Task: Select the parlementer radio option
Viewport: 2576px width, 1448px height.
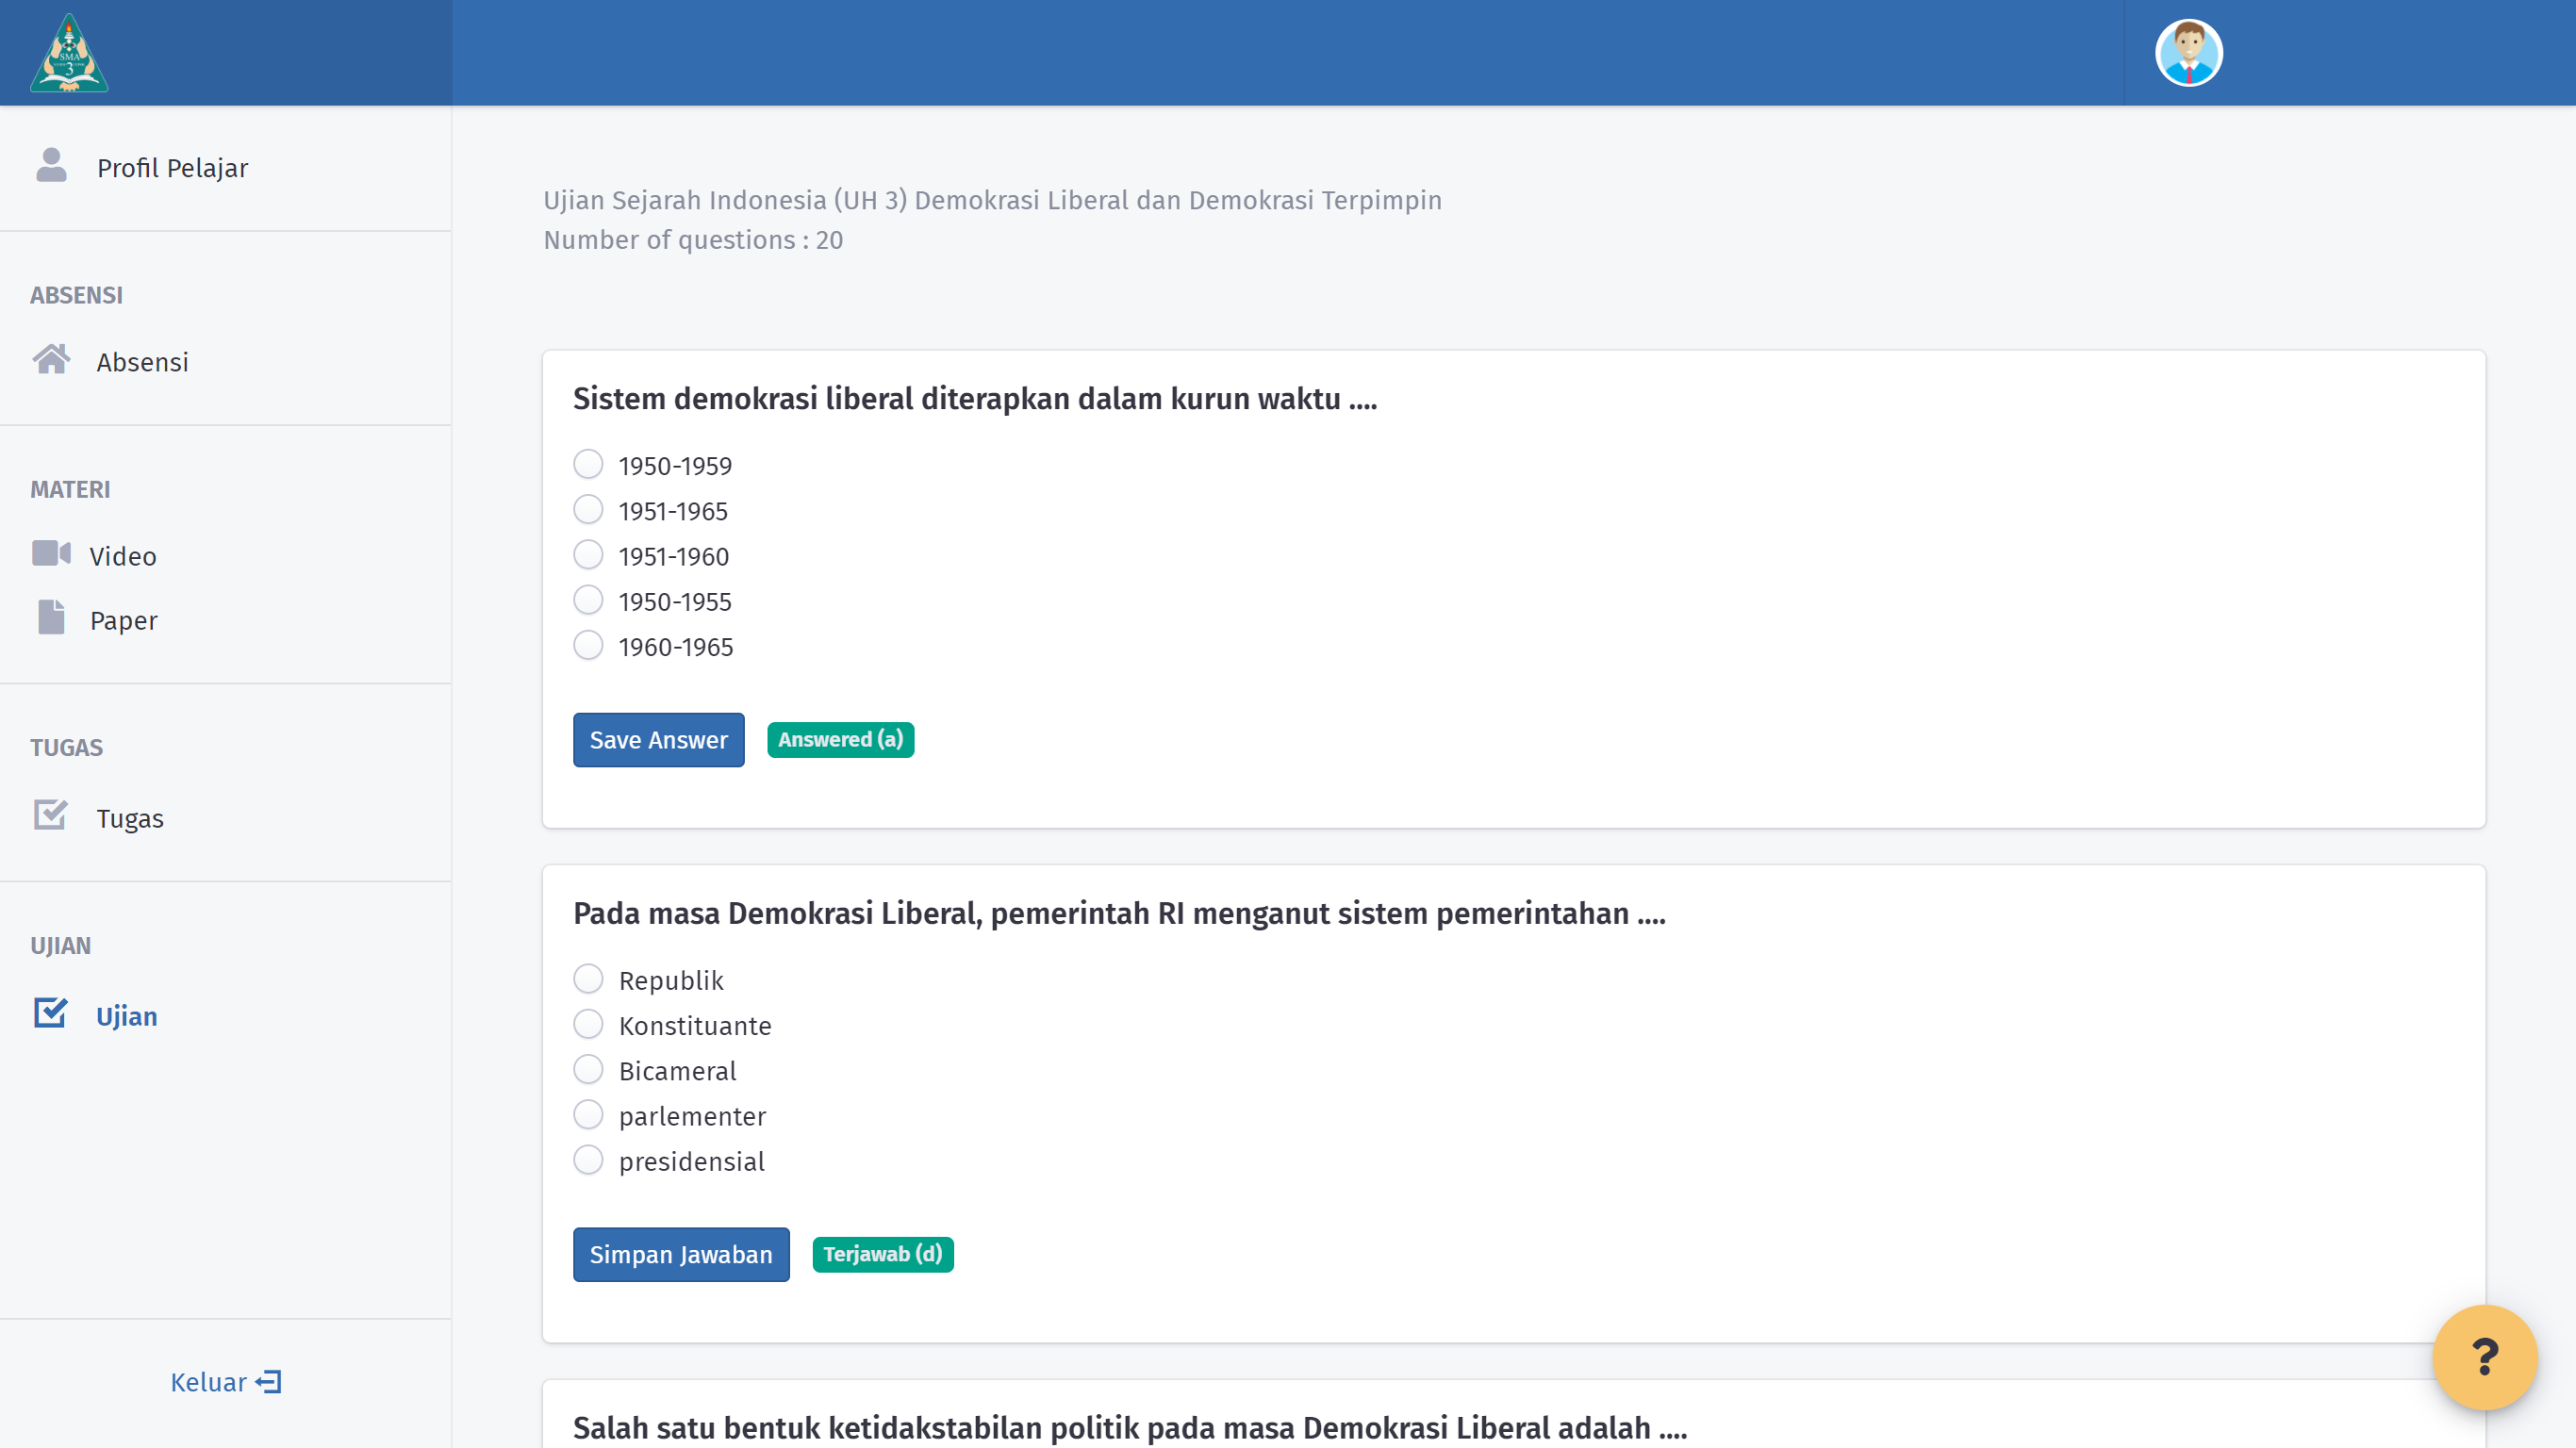Action: (x=588, y=1115)
